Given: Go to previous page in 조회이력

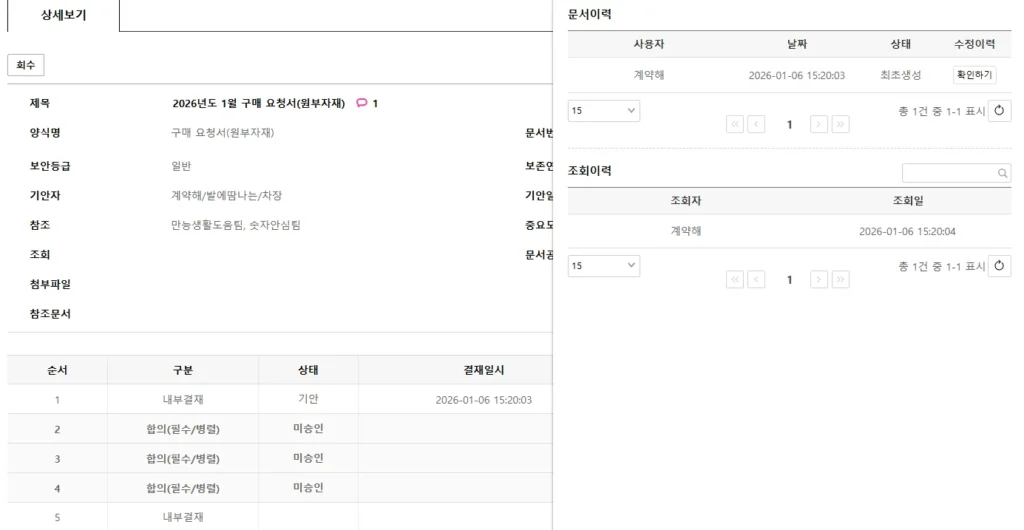Looking at the screenshot, I should [757, 279].
